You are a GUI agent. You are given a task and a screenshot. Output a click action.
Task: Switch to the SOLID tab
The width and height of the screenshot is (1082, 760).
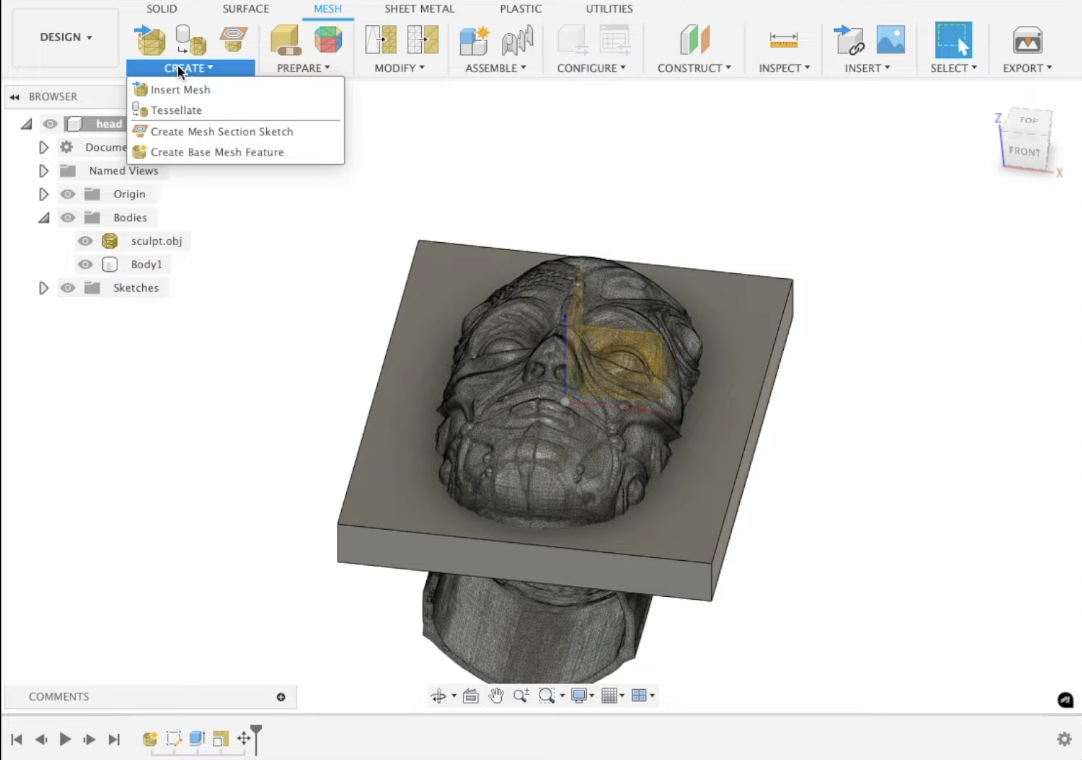(x=161, y=8)
